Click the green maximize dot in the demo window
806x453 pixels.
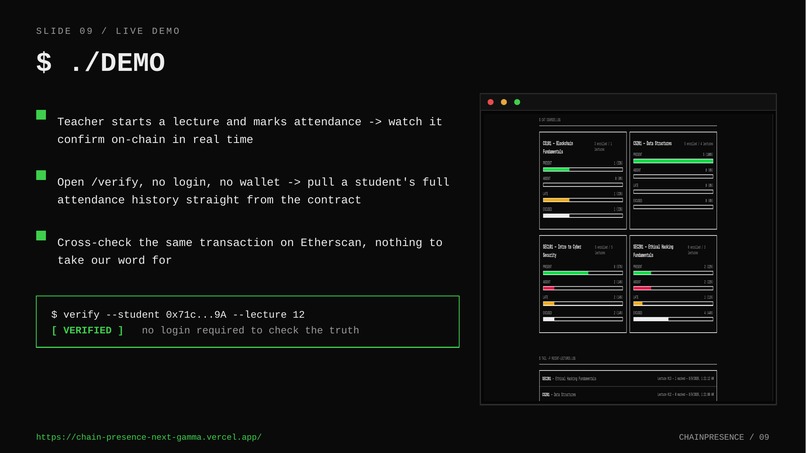pos(517,102)
